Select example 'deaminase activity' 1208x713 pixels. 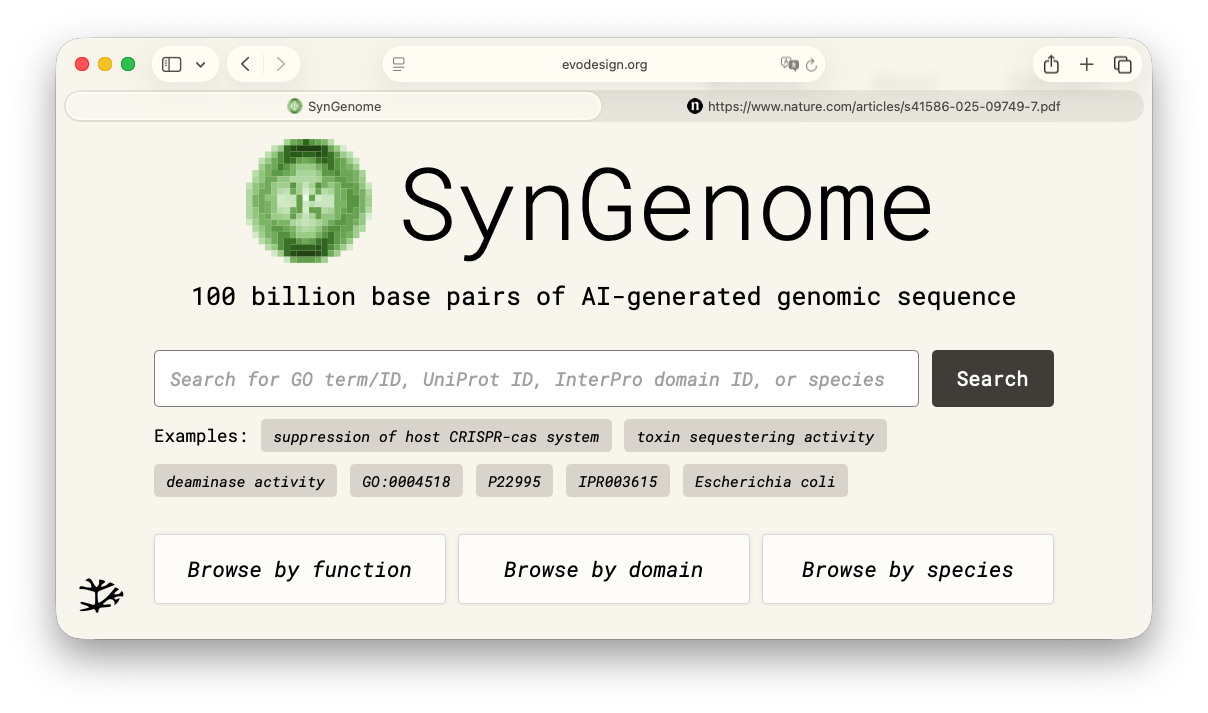click(245, 481)
